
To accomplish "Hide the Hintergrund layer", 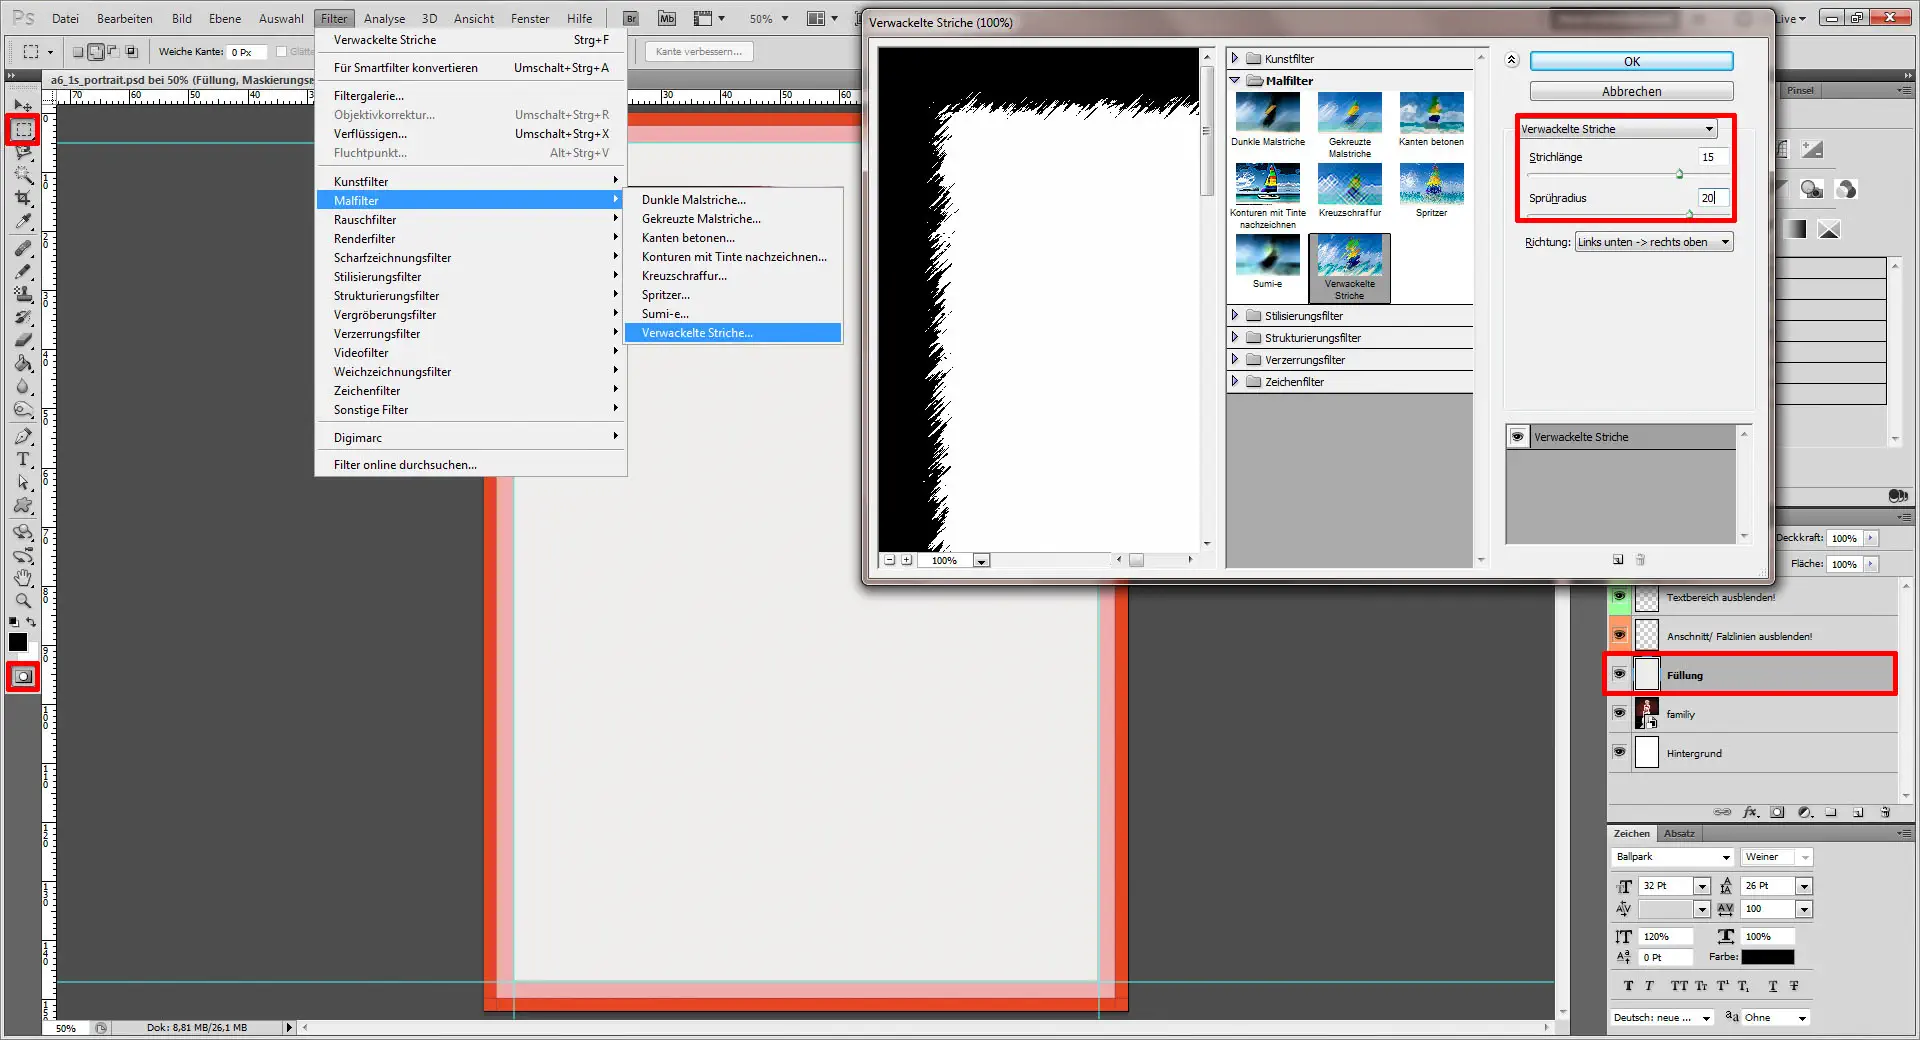I will pos(1620,753).
